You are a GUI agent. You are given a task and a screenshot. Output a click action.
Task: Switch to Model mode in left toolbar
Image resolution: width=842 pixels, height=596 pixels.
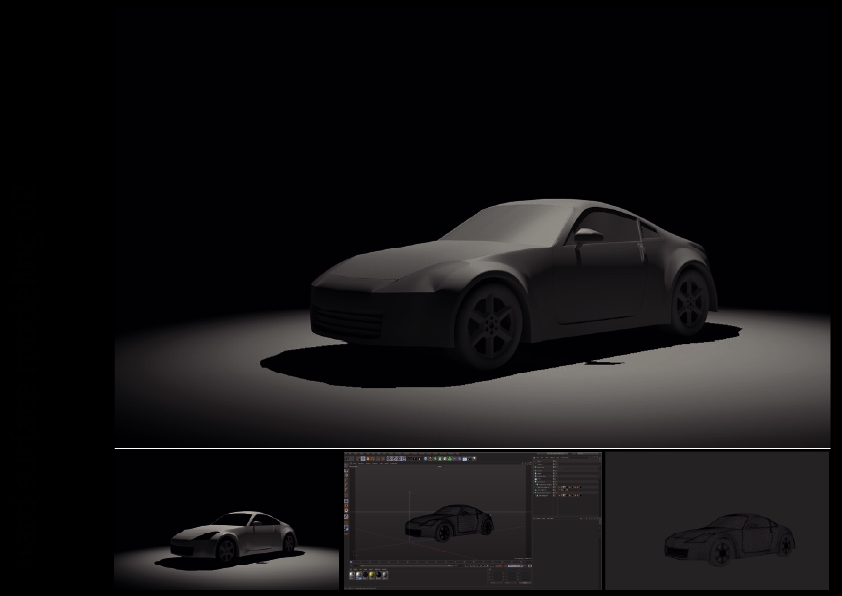coord(346,471)
